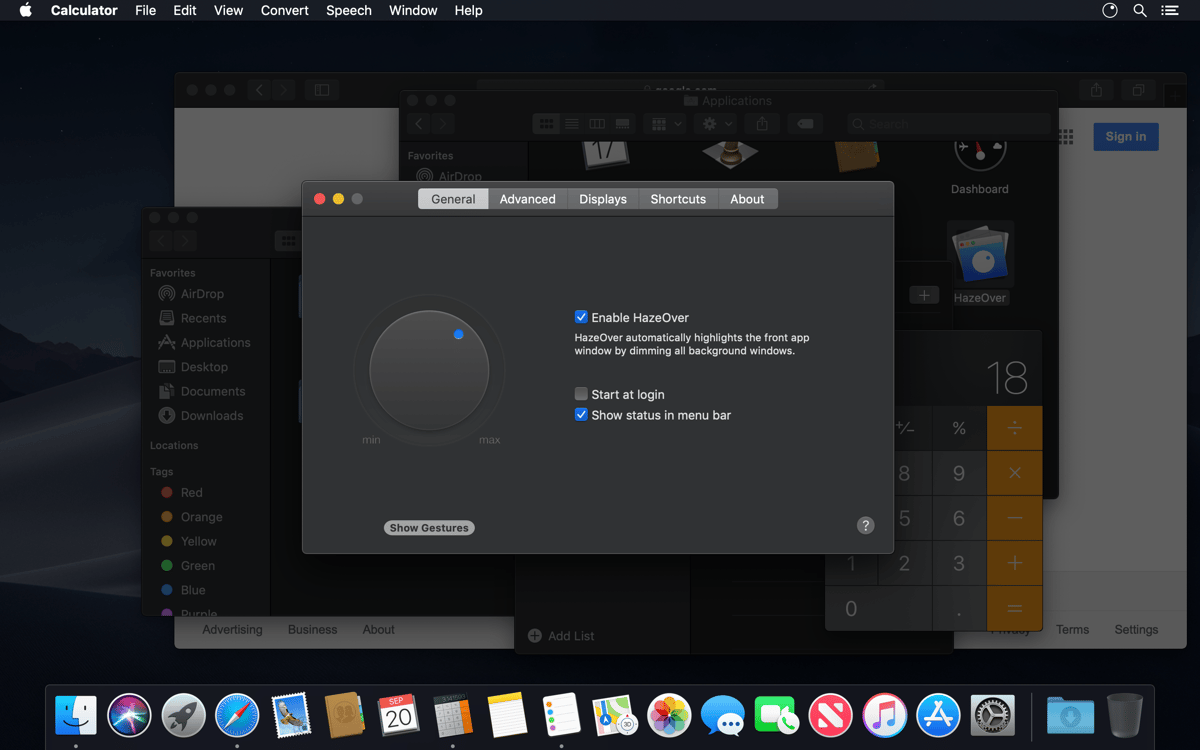
Task: Open Messages from the Dock
Action: tap(723, 715)
